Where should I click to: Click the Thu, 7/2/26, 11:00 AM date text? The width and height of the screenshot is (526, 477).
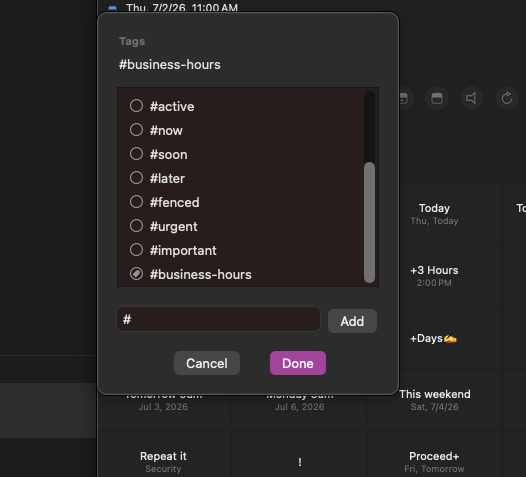(182, 7)
